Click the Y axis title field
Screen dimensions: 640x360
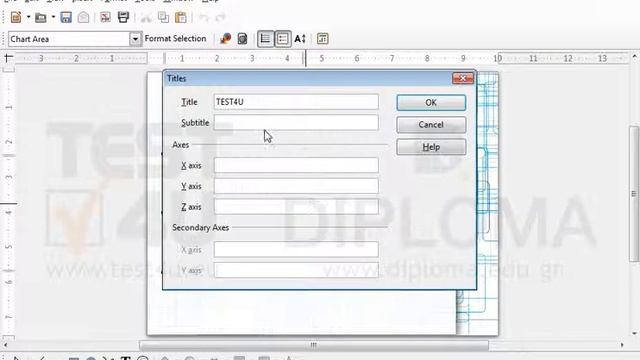[296, 186]
